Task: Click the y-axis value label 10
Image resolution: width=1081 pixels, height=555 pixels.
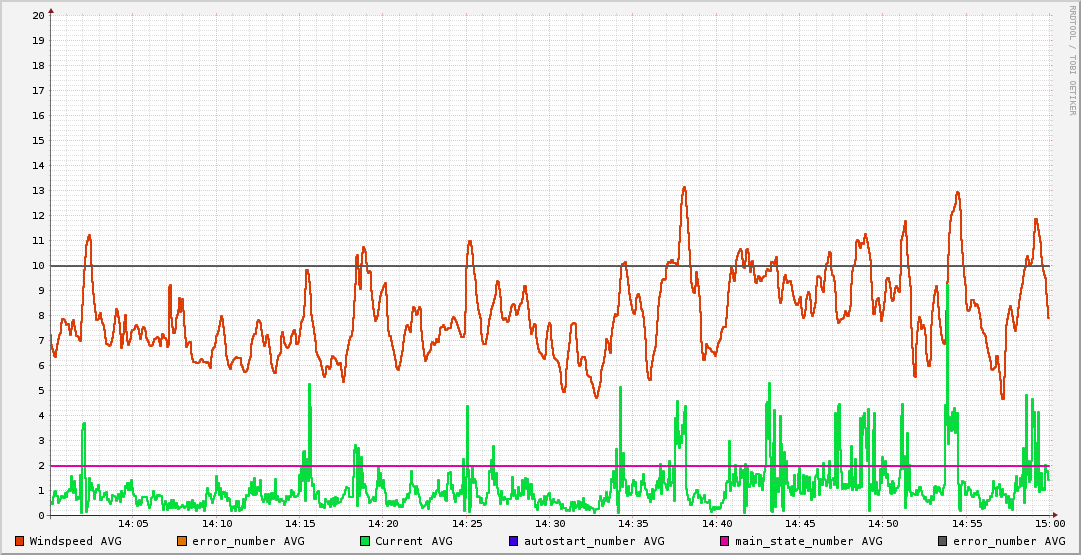Action: [x=38, y=265]
